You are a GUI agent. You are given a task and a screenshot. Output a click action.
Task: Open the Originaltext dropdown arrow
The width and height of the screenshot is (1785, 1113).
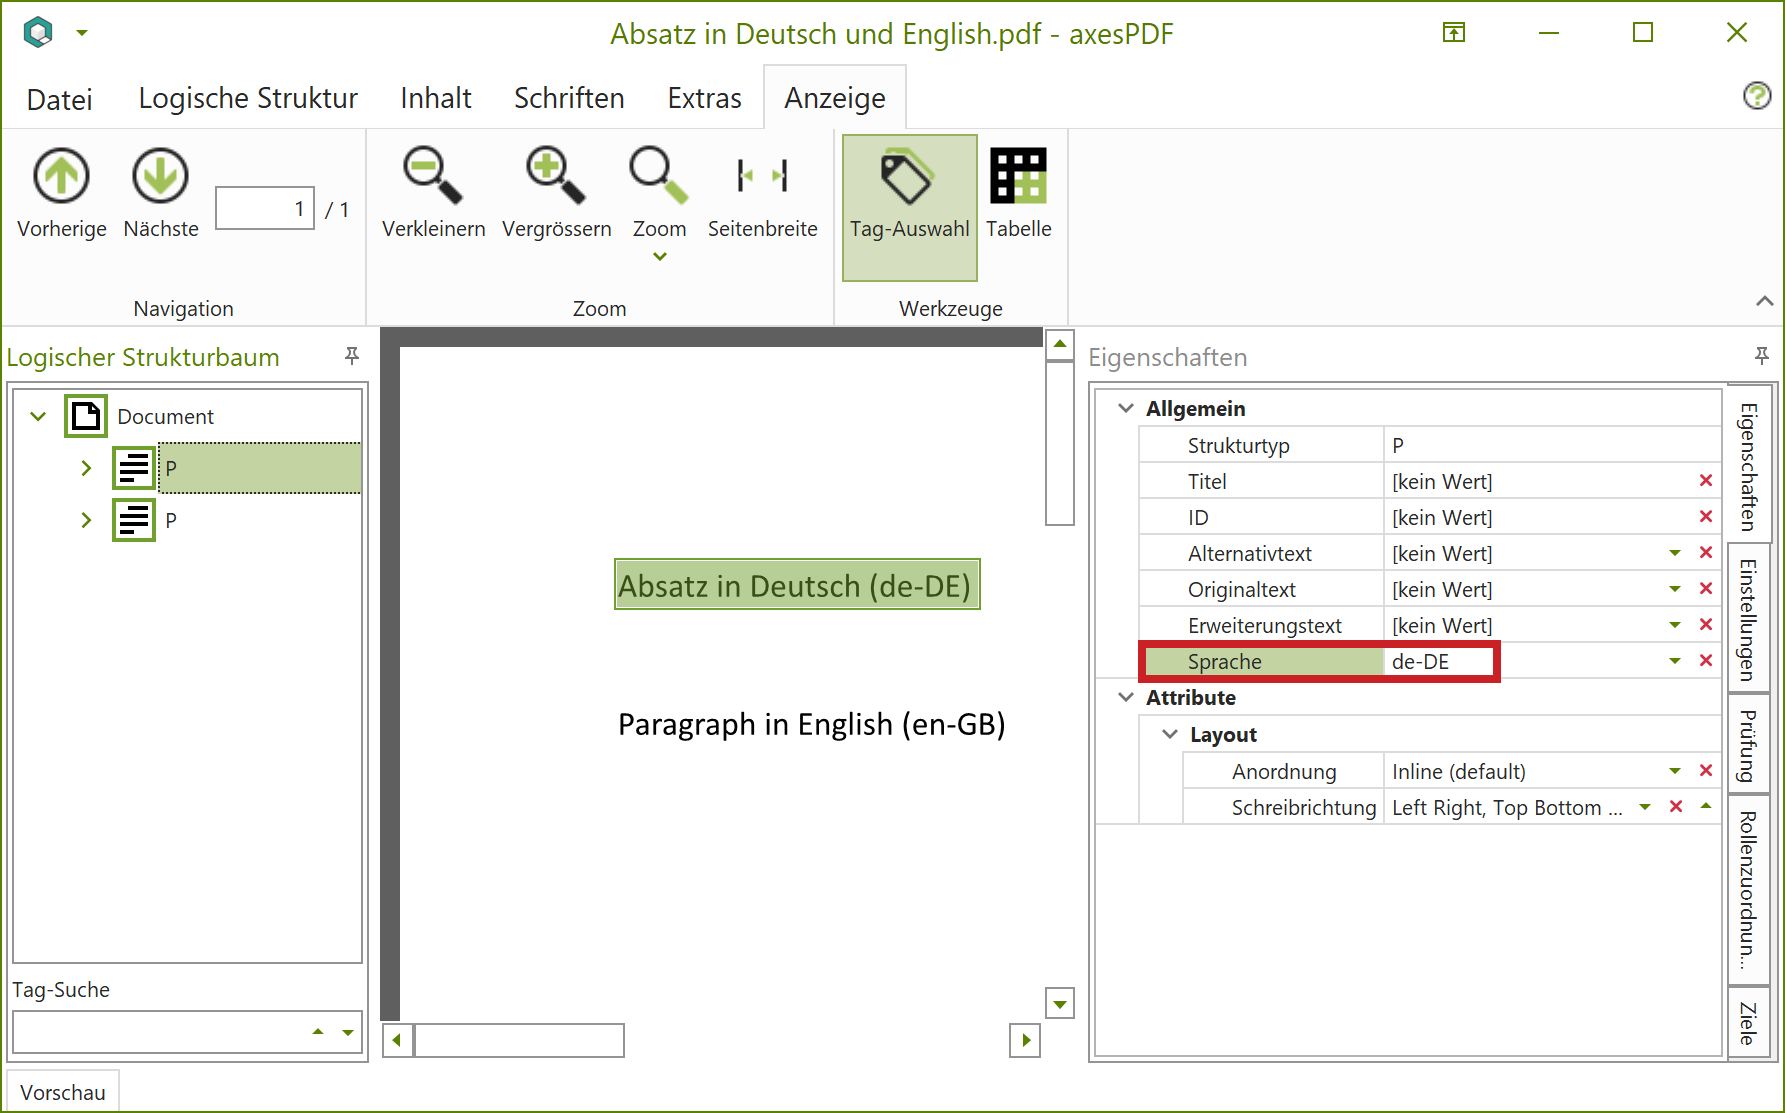pyautogui.click(x=1675, y=589)
